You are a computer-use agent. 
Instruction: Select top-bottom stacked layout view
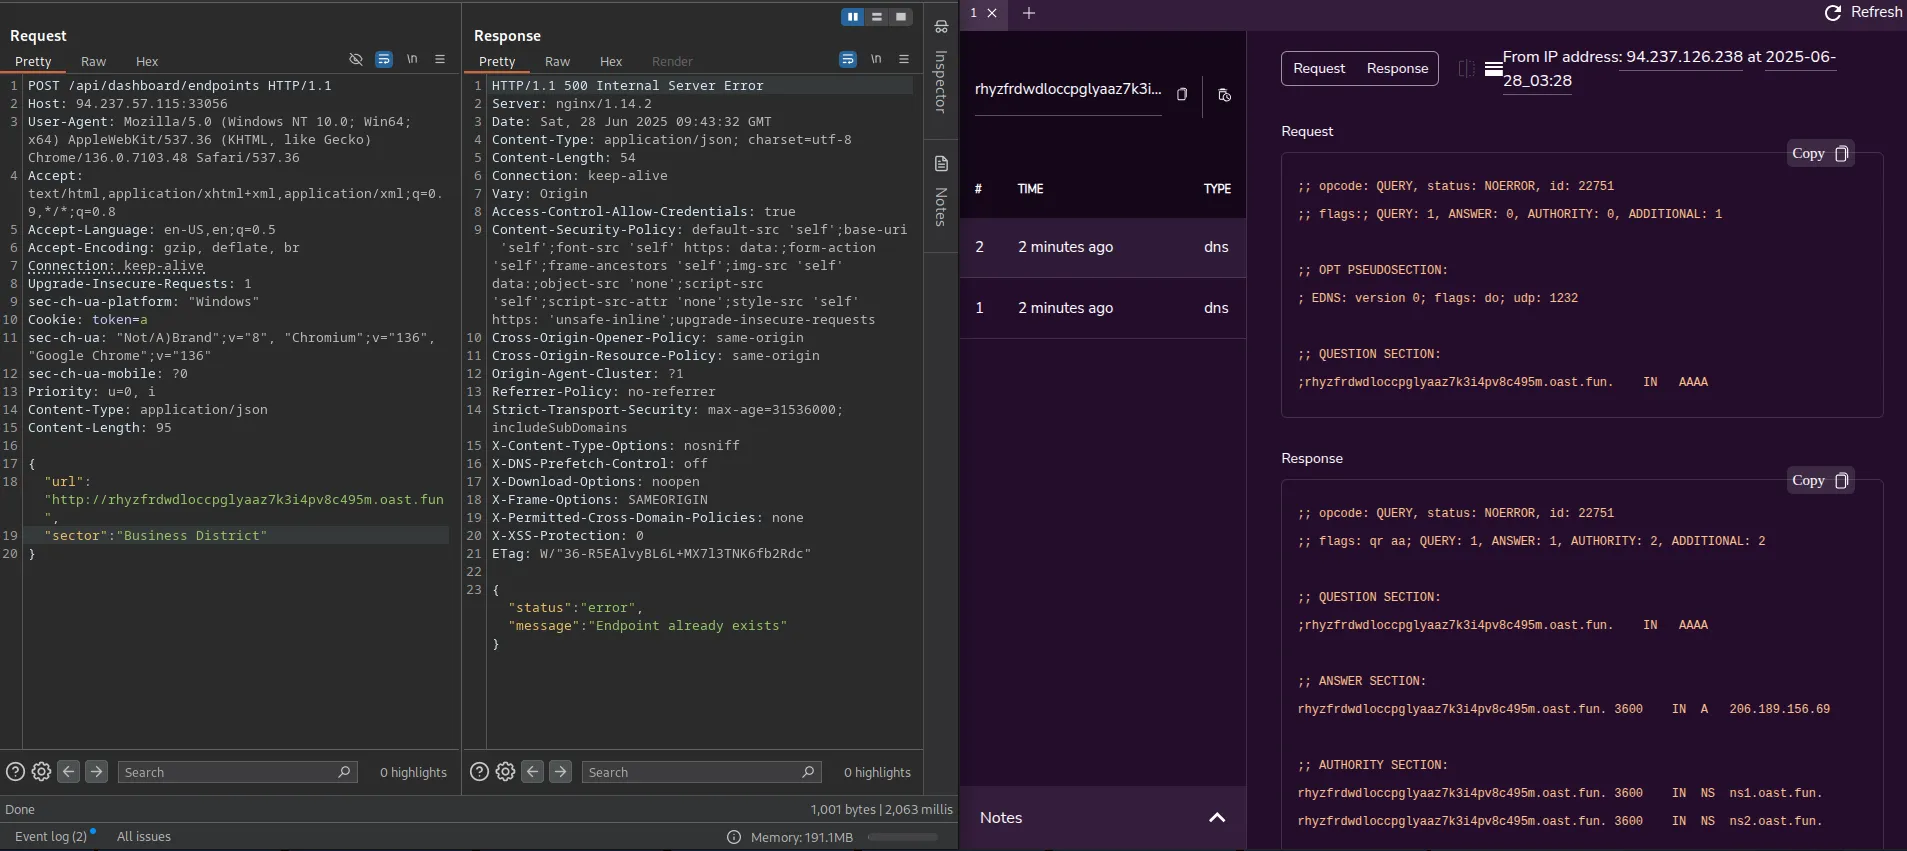click(877, 17)
